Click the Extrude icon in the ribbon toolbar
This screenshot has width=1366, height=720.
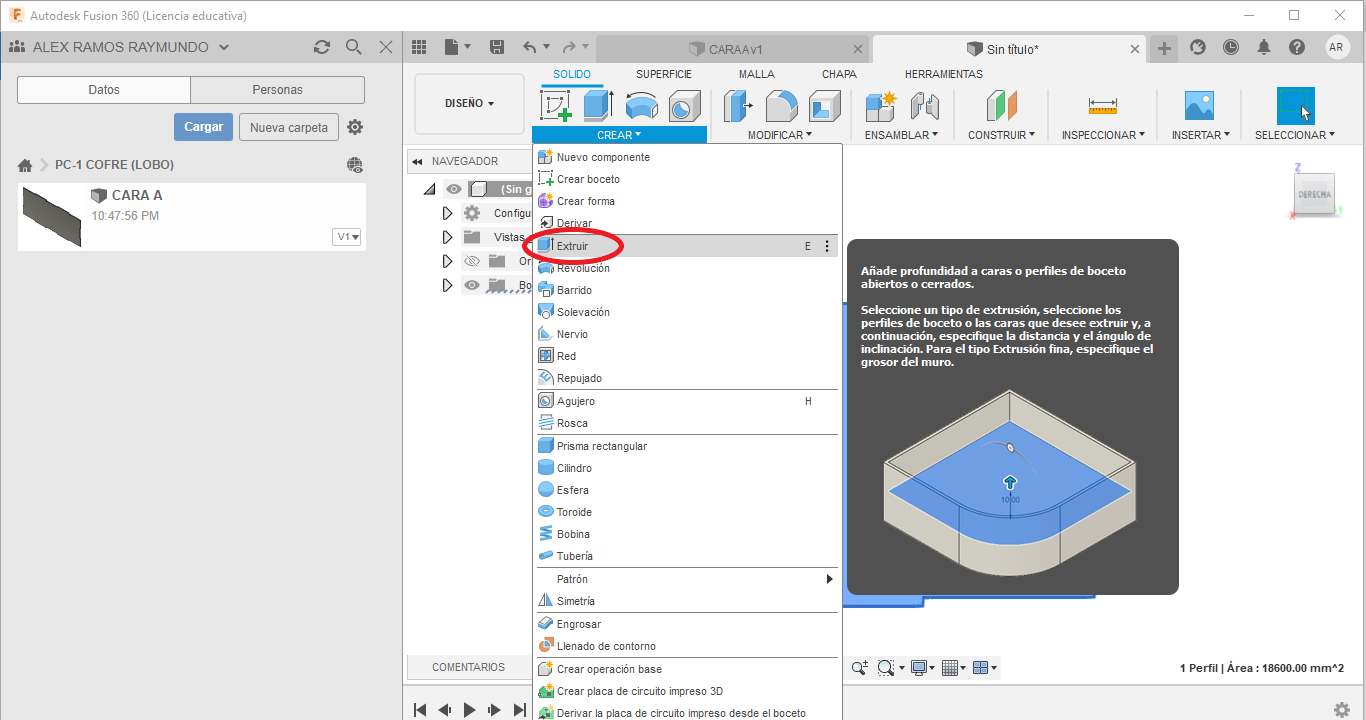(x=598, y=106)
